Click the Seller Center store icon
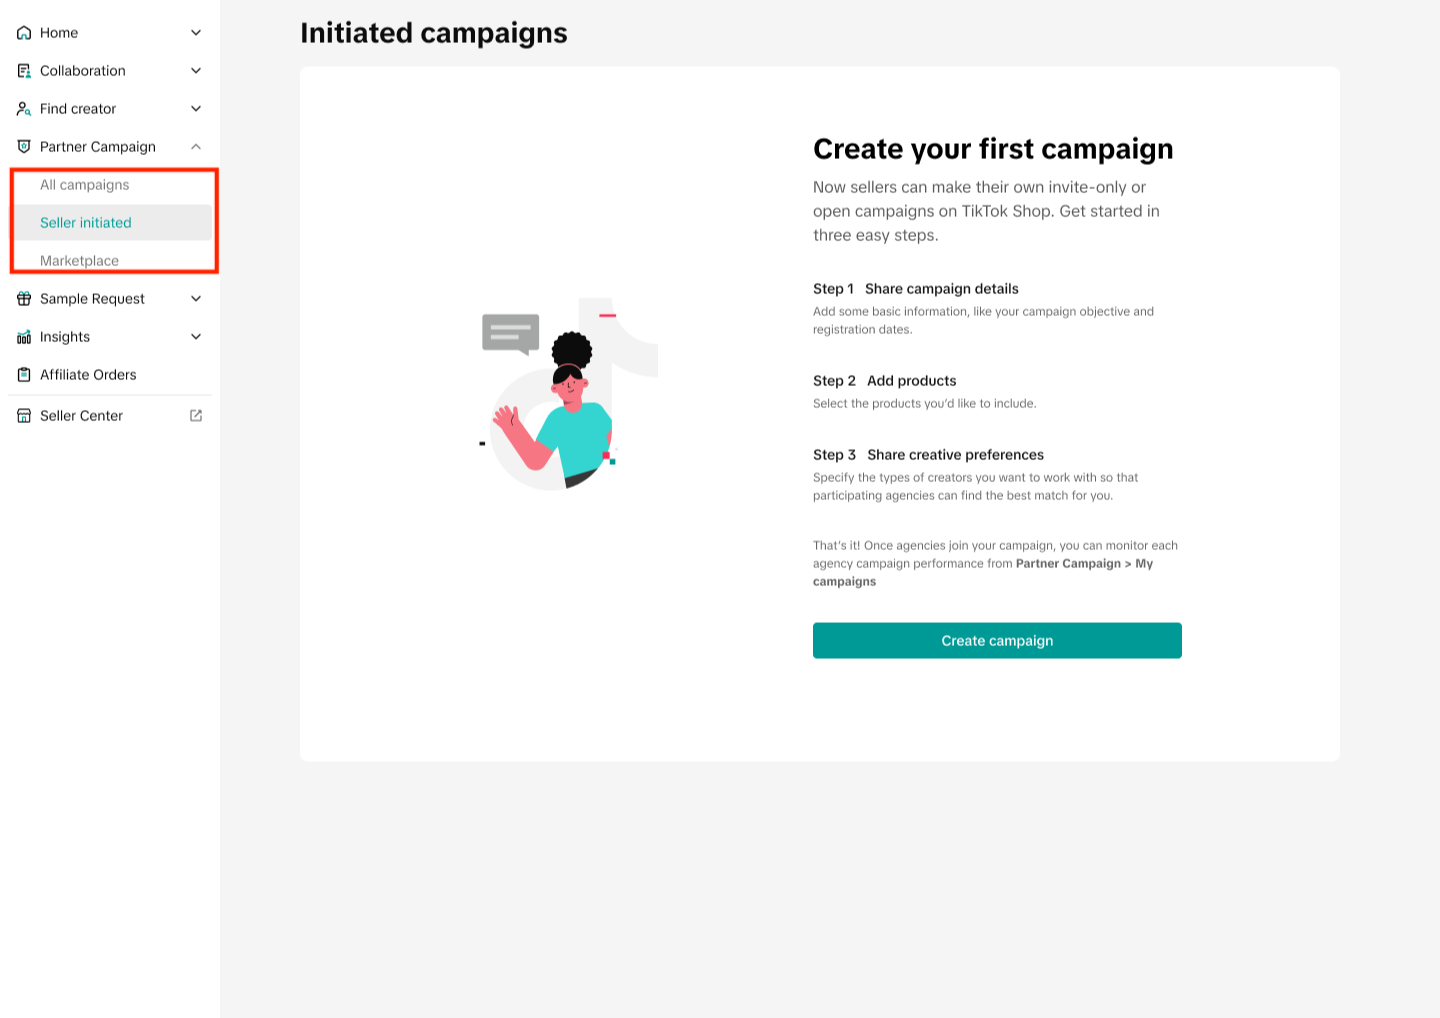This screenshot has height=1018, width=1440. (x=24, y=416)
